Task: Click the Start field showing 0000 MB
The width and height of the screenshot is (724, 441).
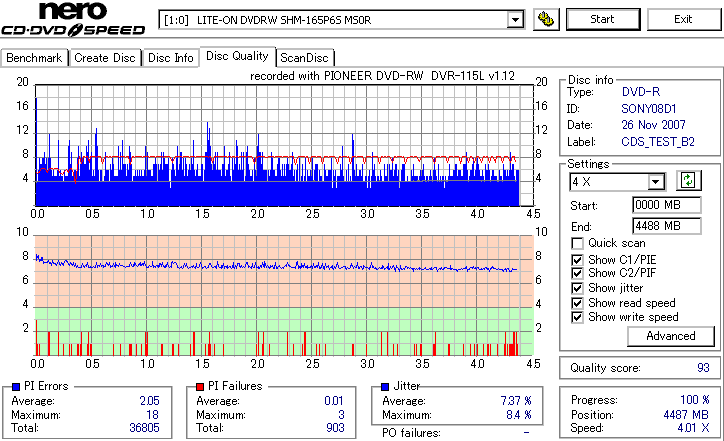Action: click(666, 205)
